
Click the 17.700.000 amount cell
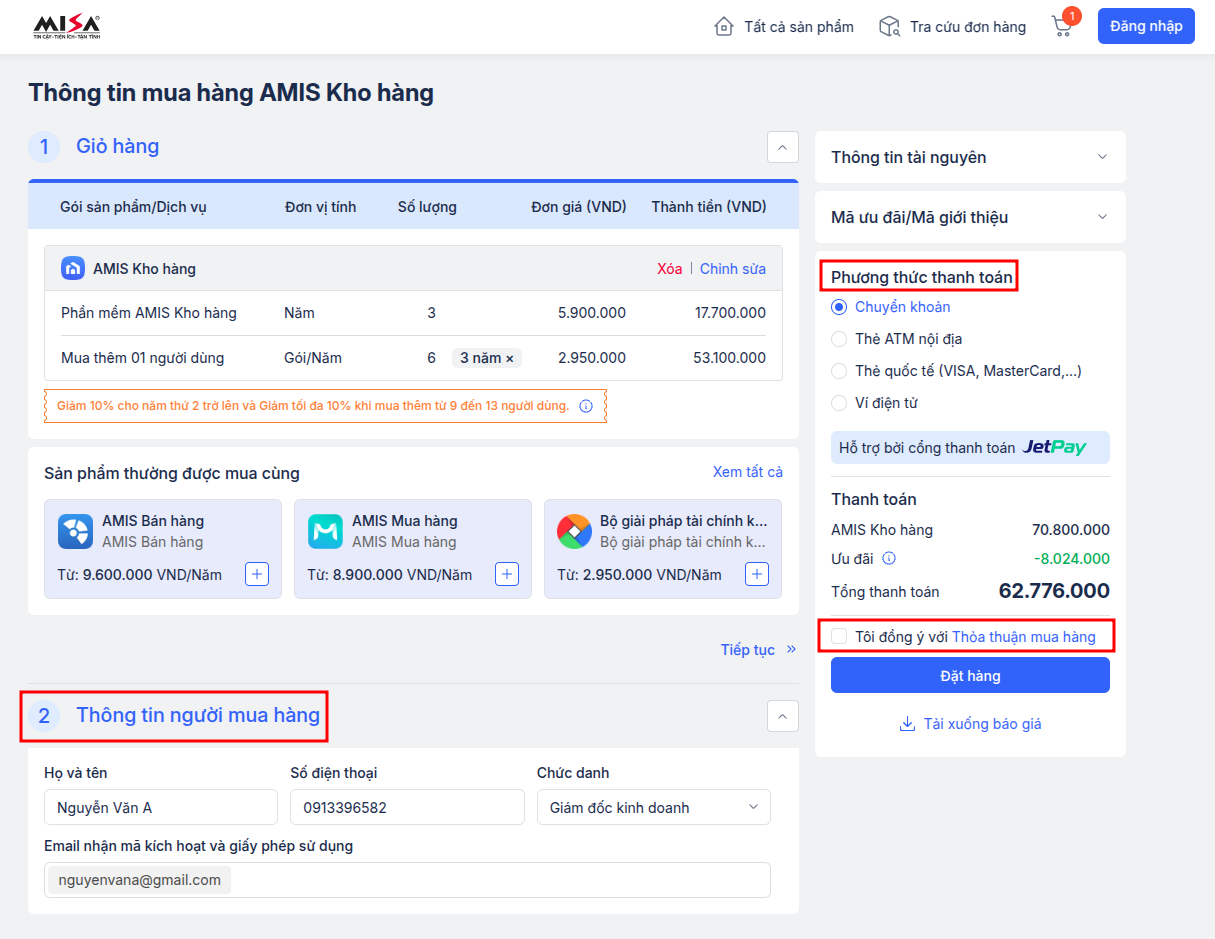730,313
